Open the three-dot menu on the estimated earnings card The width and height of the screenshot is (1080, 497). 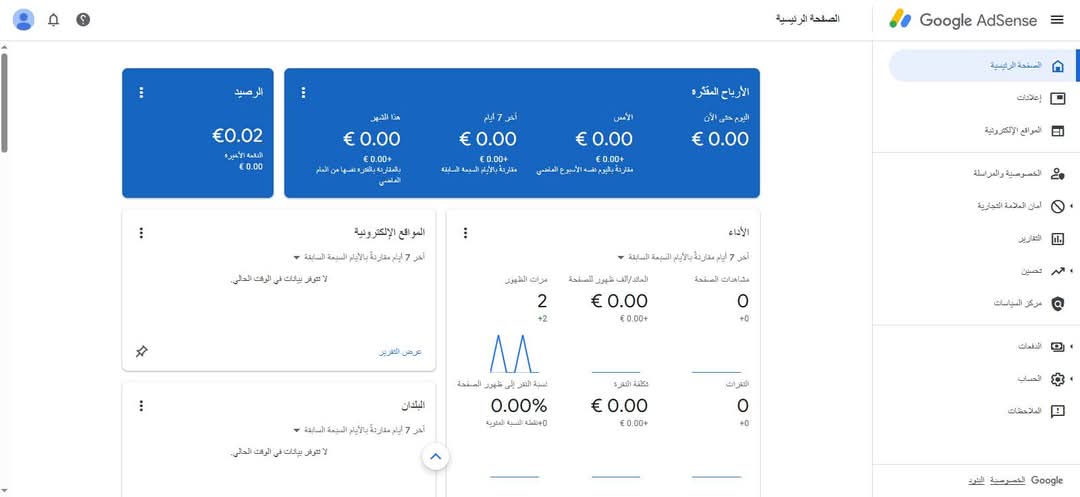tap(303, 92)
